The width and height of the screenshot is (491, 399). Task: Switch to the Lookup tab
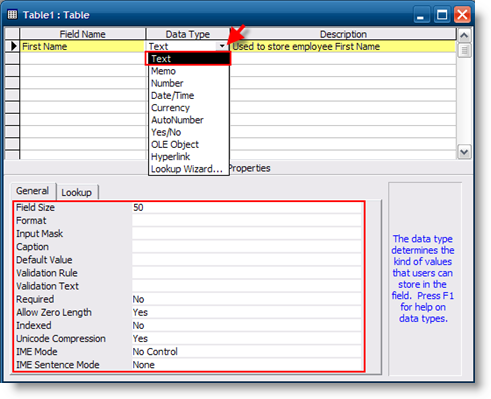(x=77, y=192)
